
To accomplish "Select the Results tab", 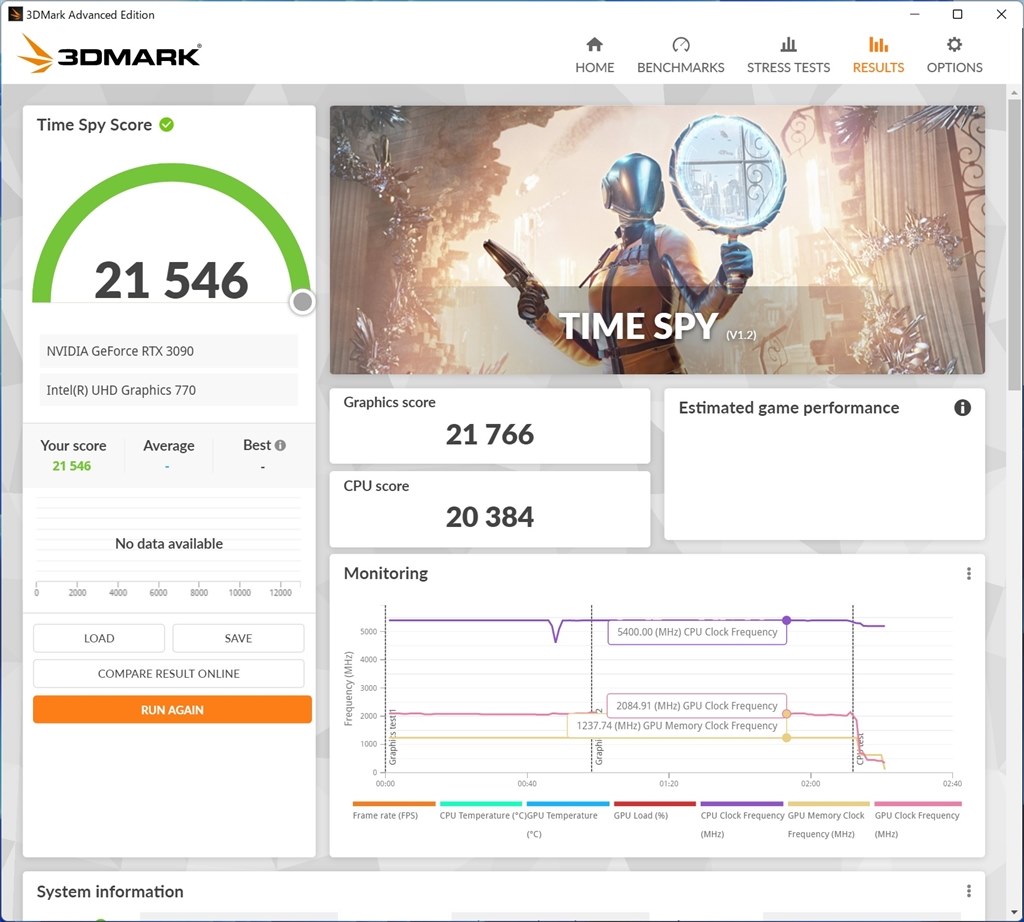I will (878, 56).
